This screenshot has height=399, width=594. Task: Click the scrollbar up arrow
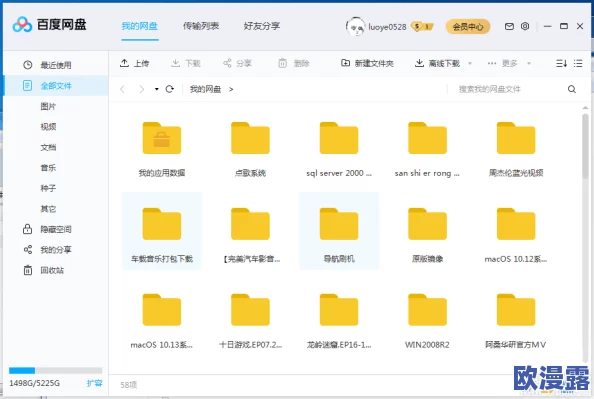(585, 108)
